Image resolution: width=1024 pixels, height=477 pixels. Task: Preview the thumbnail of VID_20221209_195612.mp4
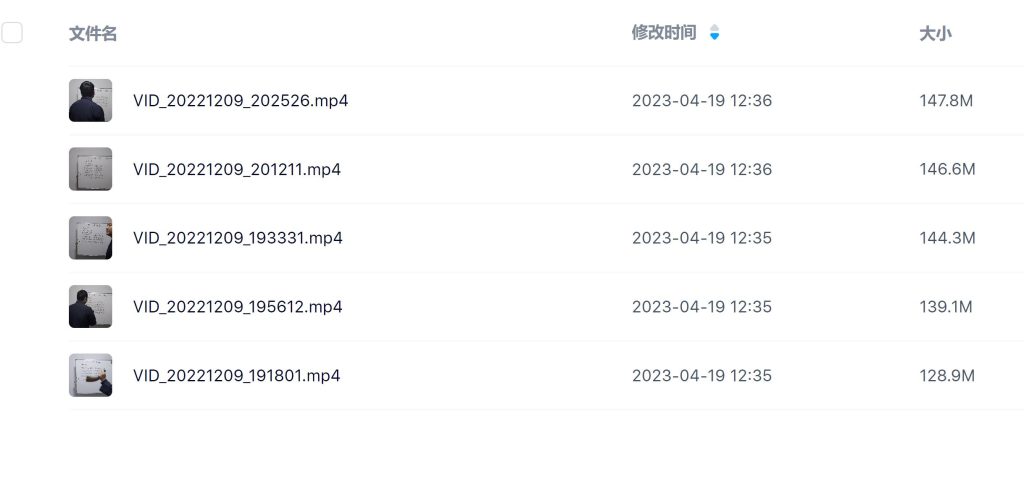(x=90, y=307)
